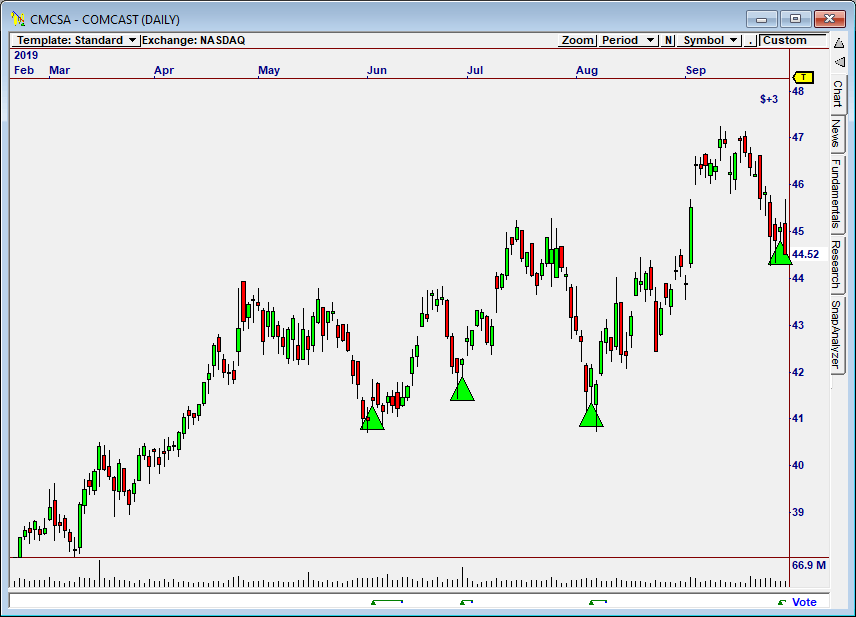Image resolution: width=856 pixels, height=617 pixels.
Task: Click the Jun month label on the time axis
Action: coord(377,70)
